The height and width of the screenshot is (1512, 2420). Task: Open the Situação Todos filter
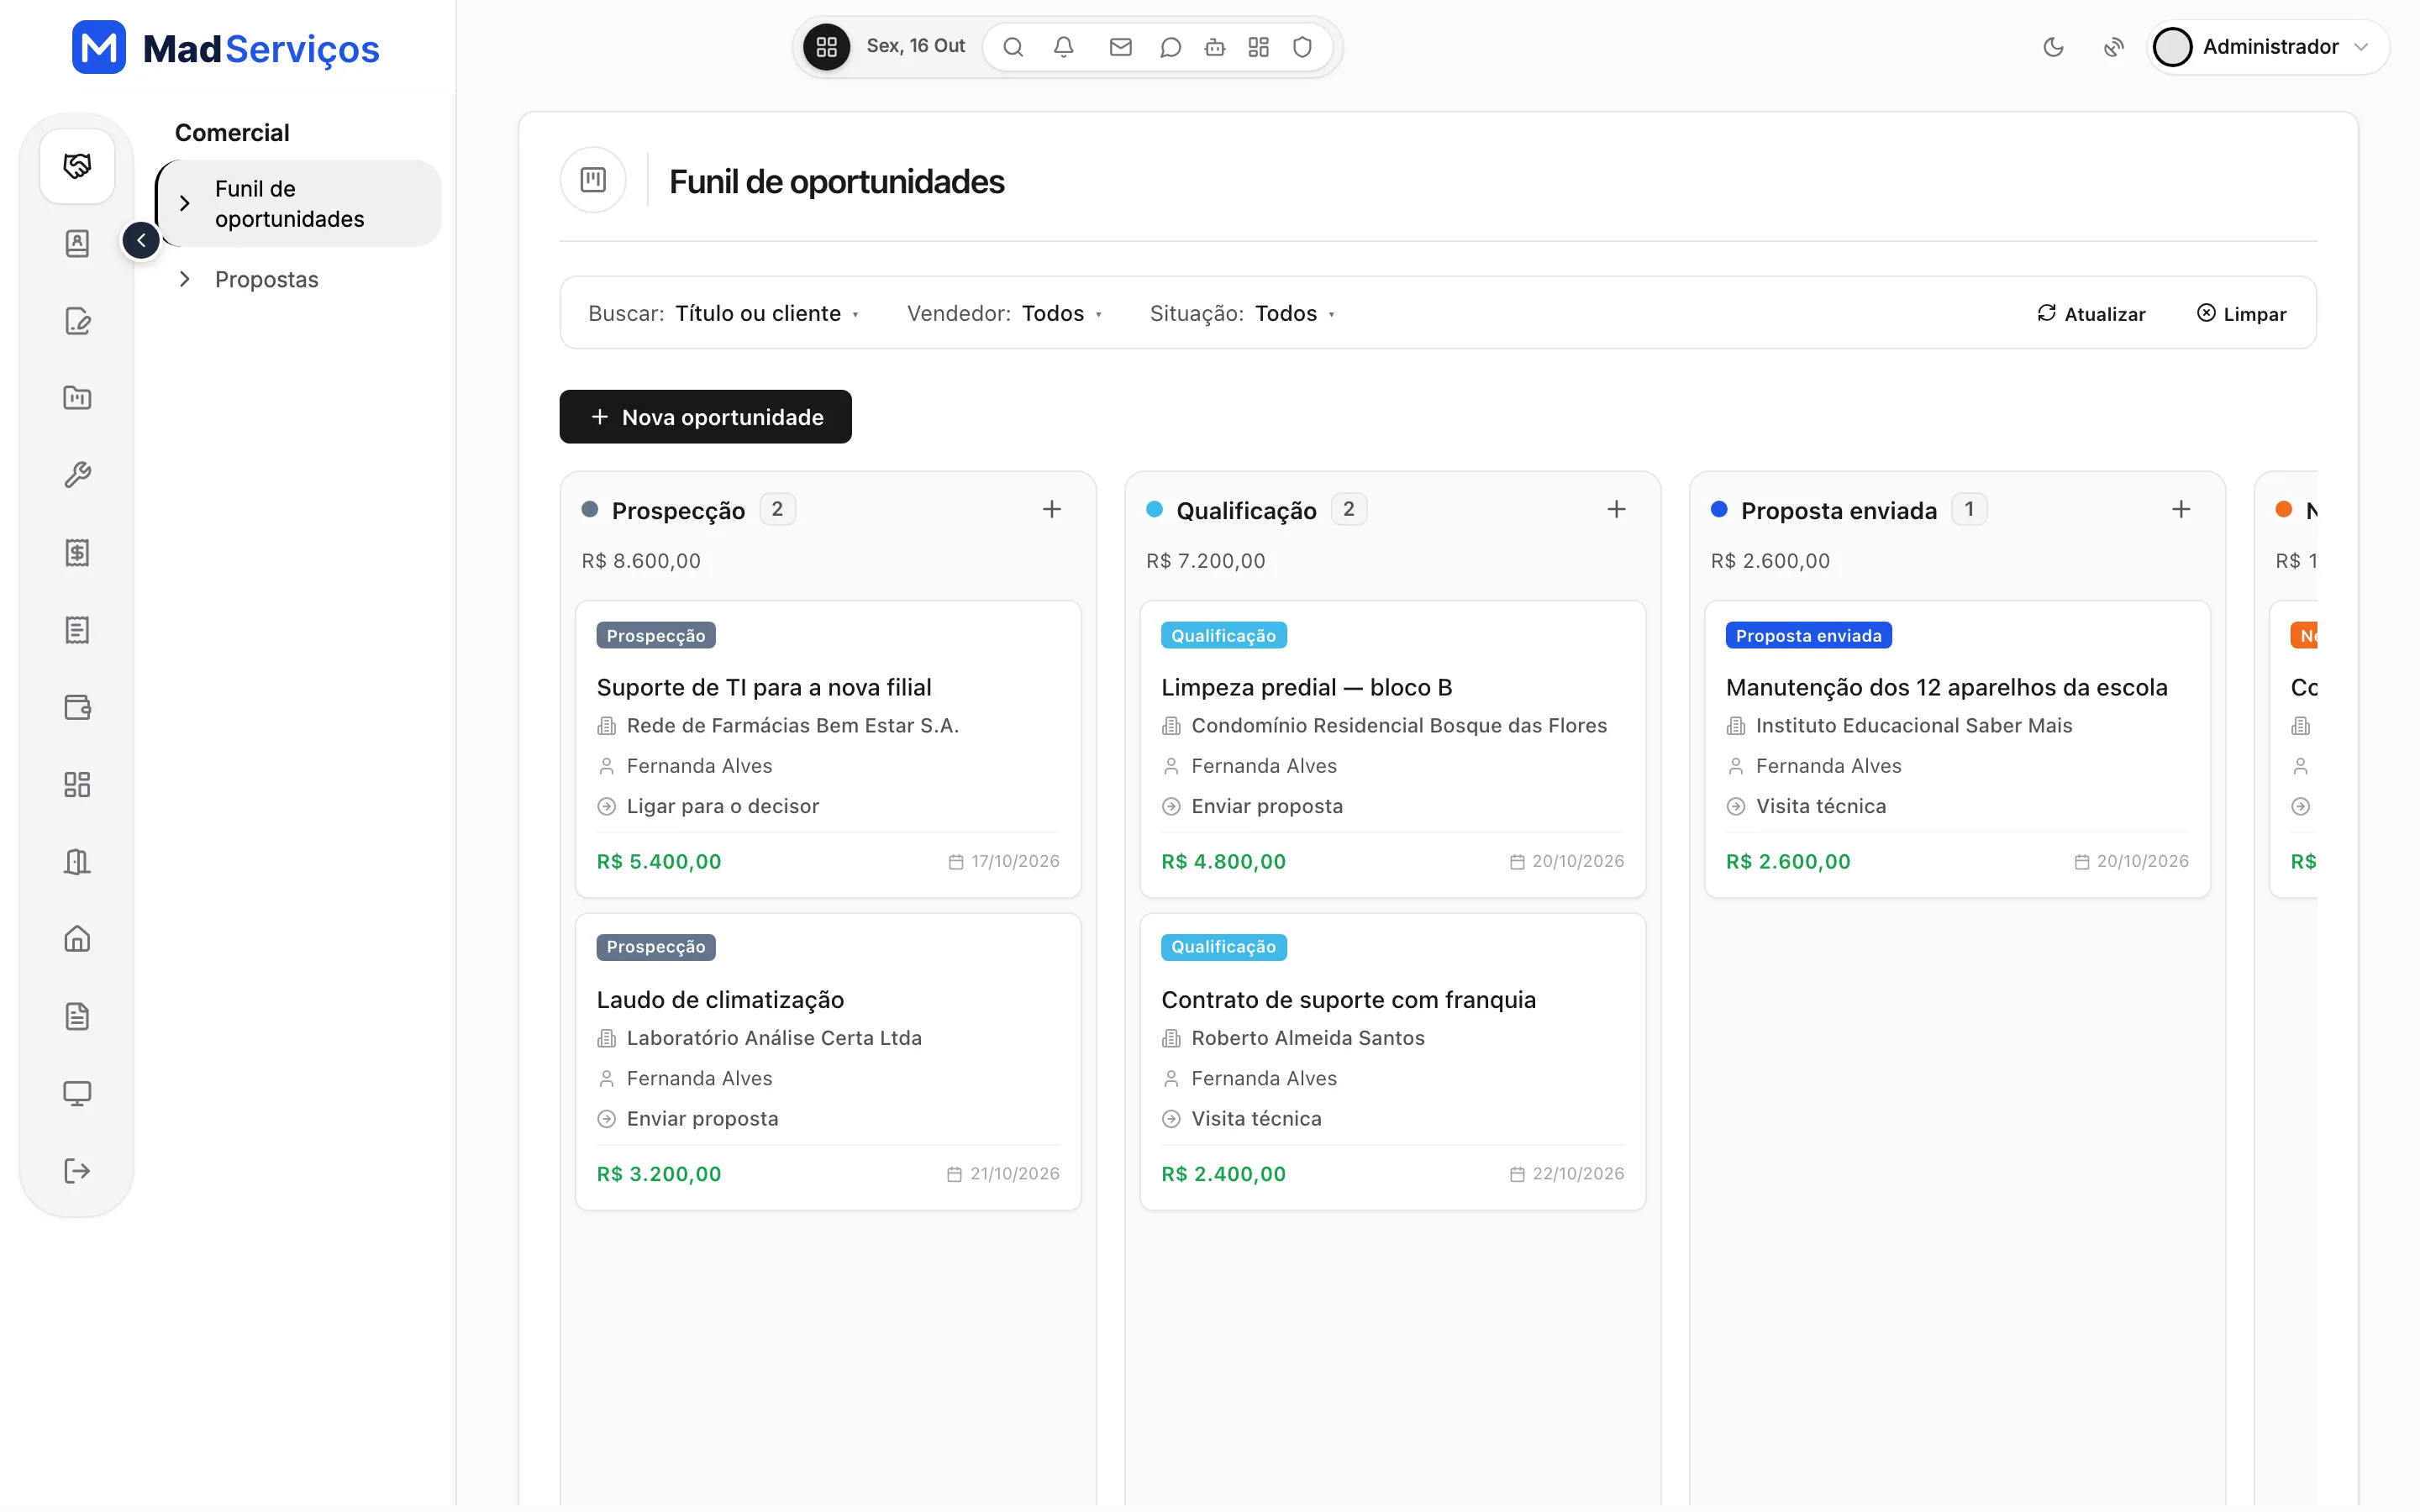pos(1242,313)
